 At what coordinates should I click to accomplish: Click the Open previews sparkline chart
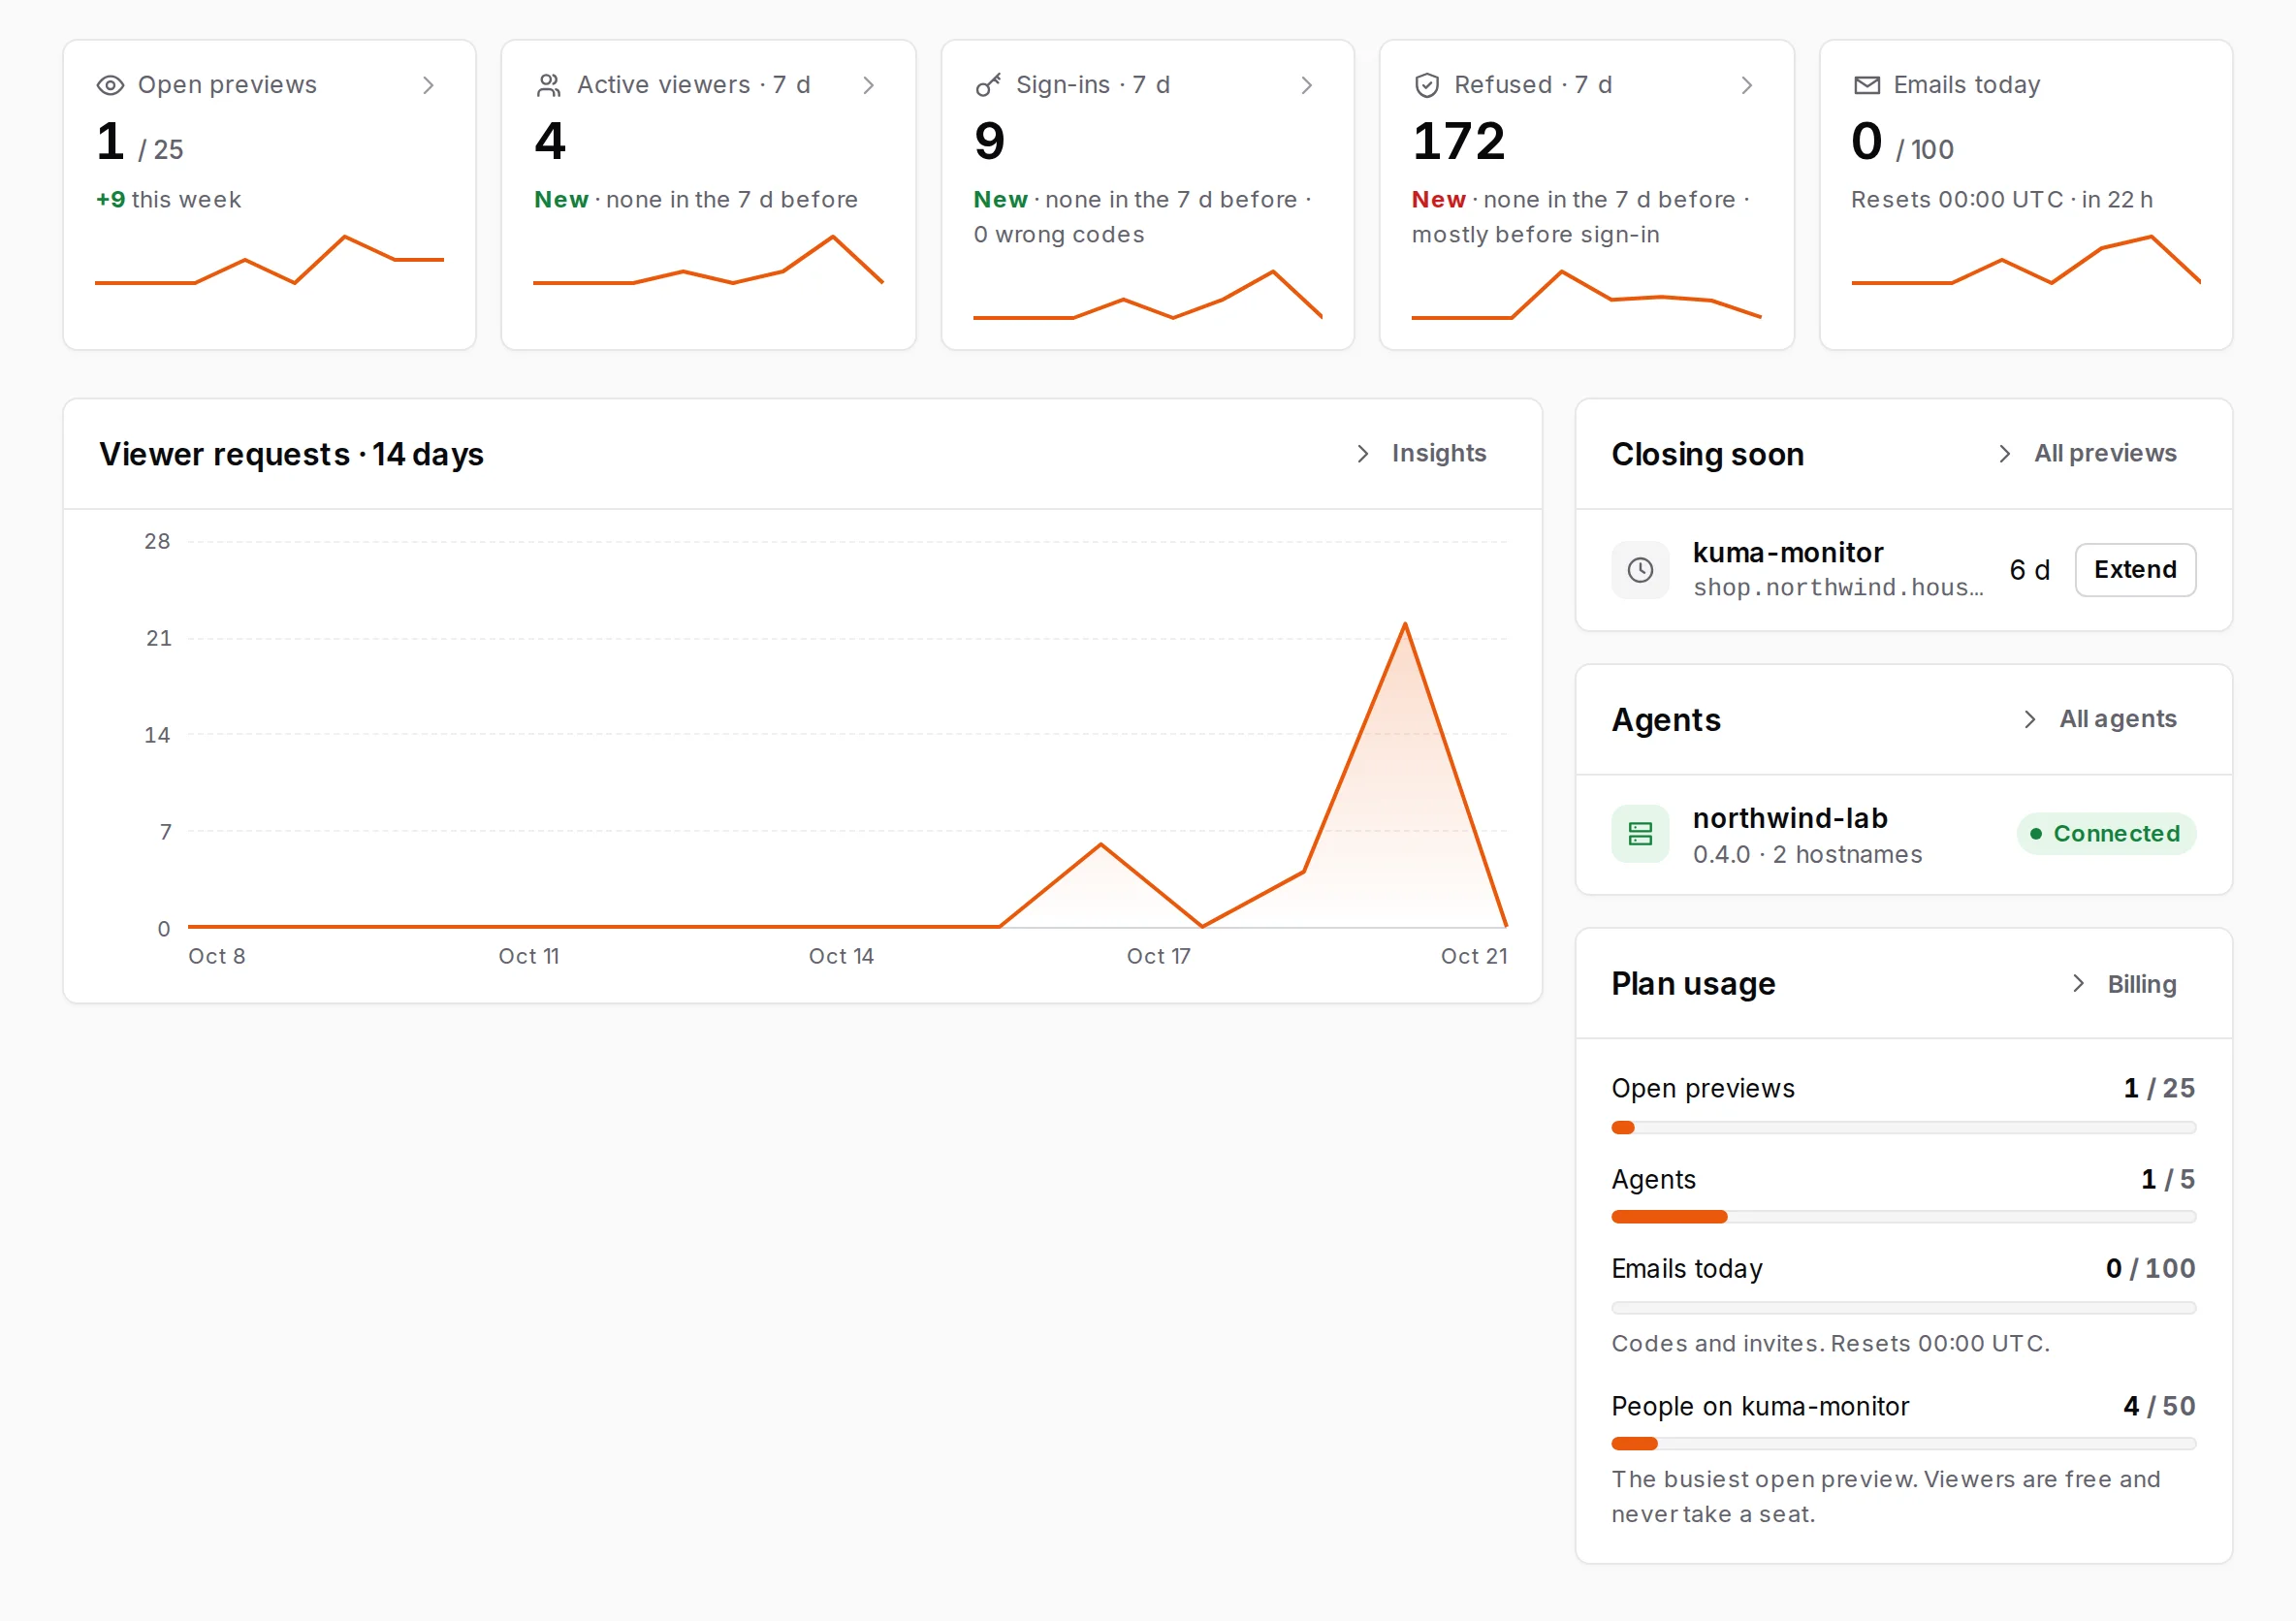click(x=269, y=260)
